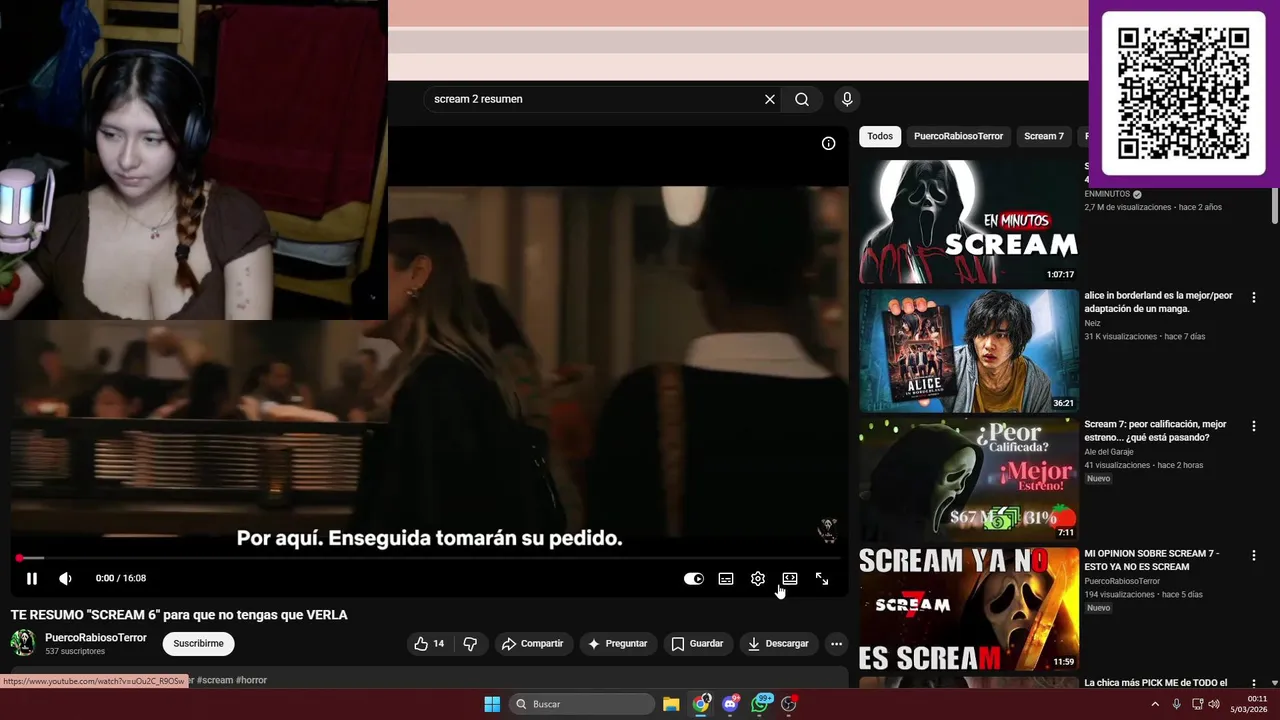This screenshot has width=1280, height=720.
Task: Open File Explorer from the taskbar
Action: (x=671, y=704)
